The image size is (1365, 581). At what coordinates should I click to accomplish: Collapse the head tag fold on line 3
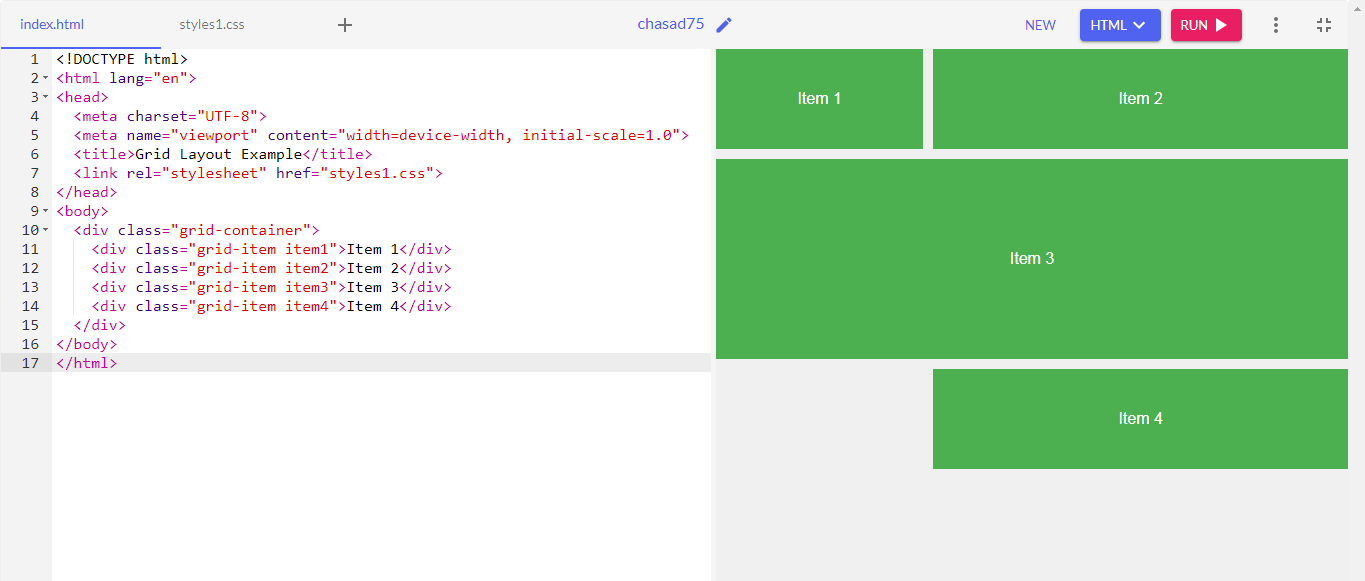pos(45,97)
